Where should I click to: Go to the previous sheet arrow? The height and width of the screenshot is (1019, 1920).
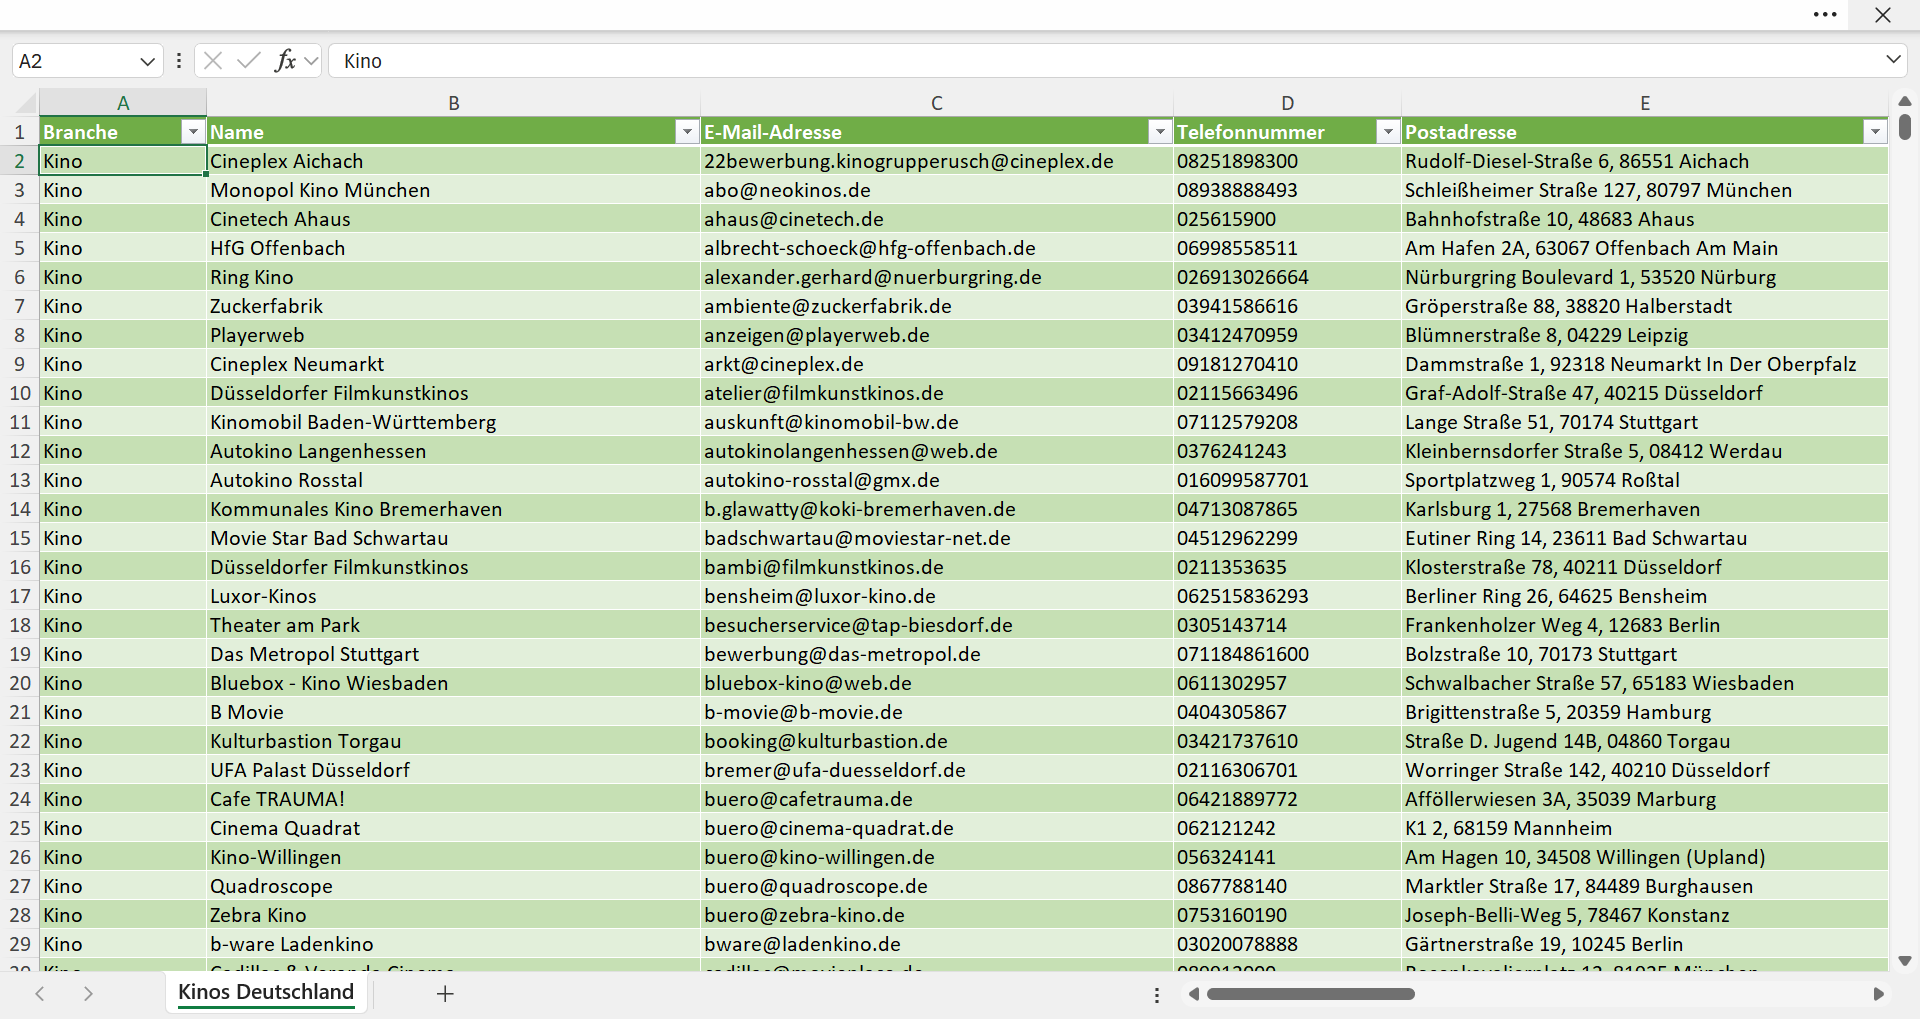click(40, 993)
